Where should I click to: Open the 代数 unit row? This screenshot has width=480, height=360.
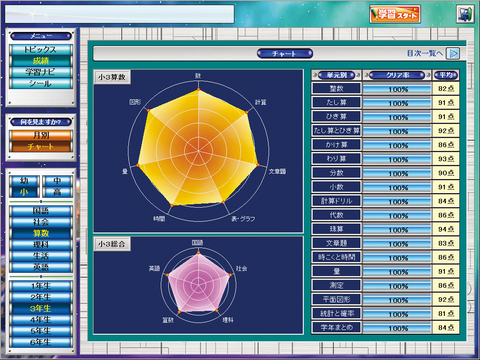coord(336,215)
